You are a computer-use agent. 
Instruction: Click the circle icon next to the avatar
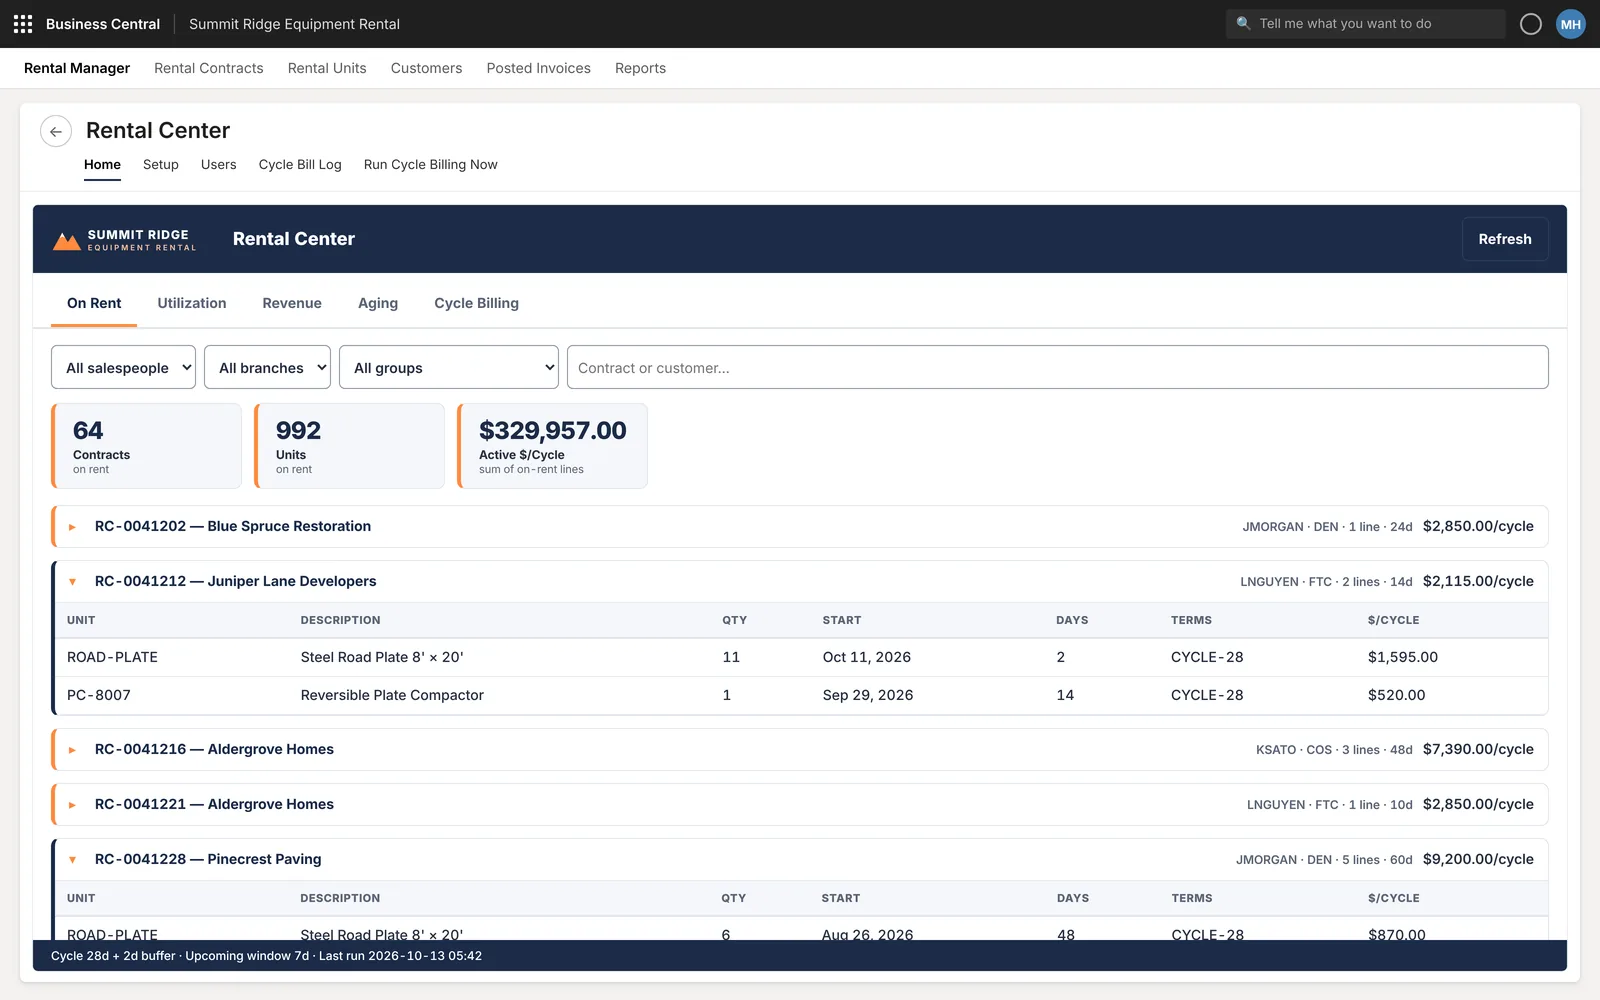tap(1530, 24)
